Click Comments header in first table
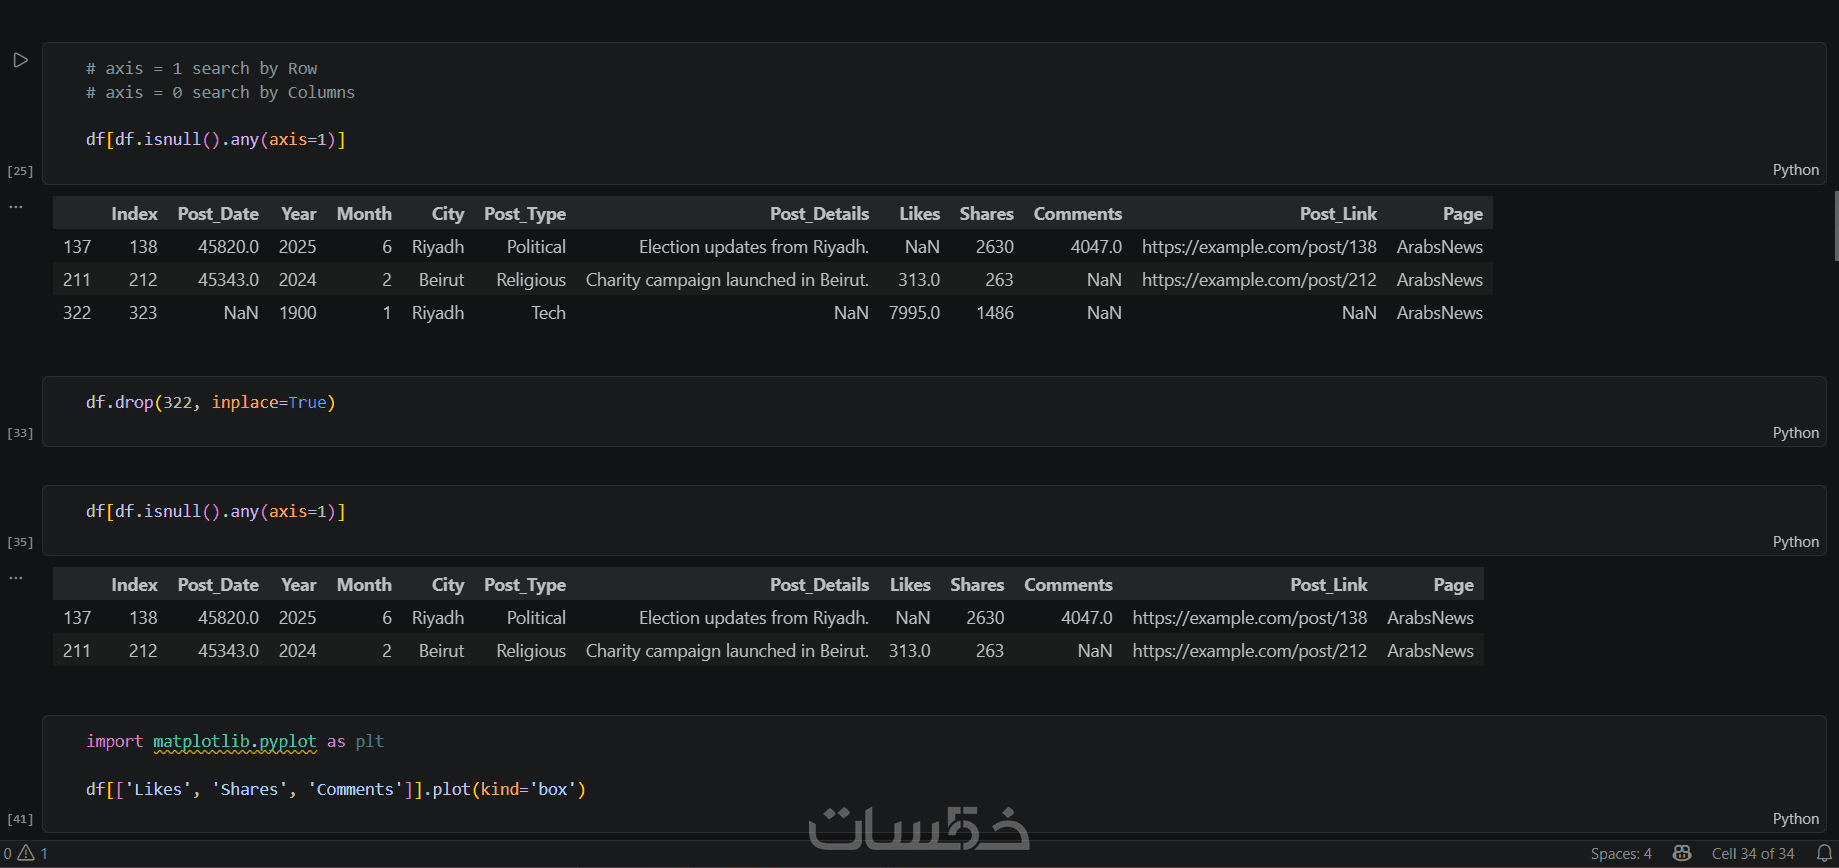The image size is (1839, 868). pyautogui.click(x=1078, y=214)
